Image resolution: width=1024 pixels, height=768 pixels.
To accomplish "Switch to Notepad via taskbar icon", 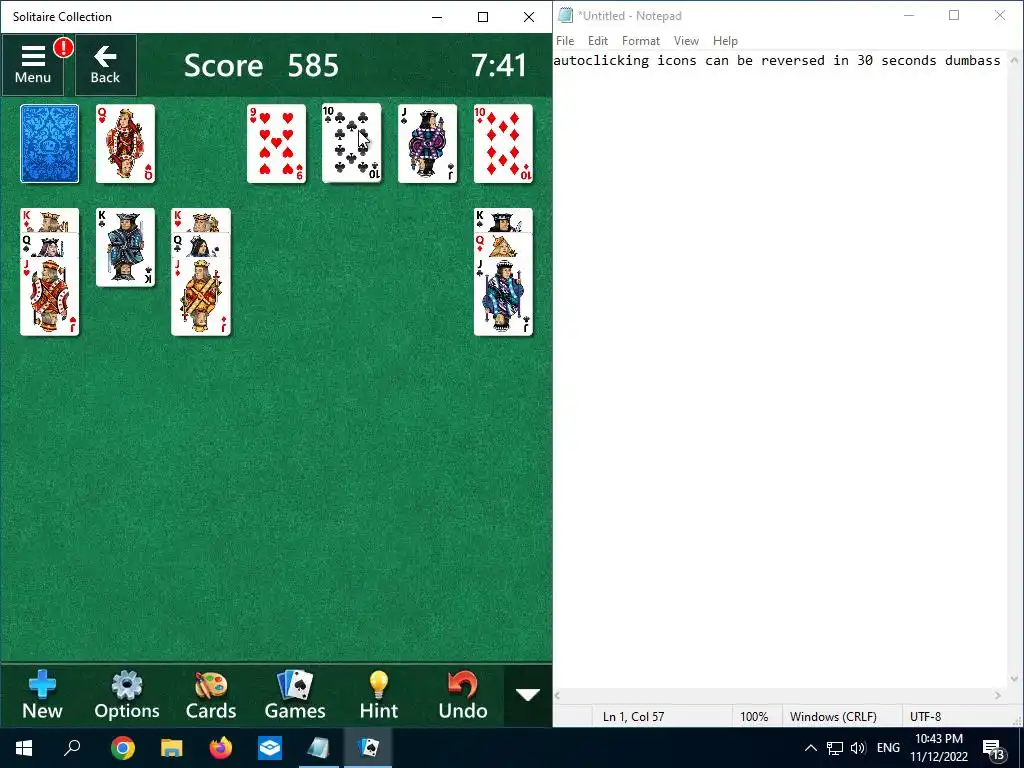I will click(x=319, y=748).
